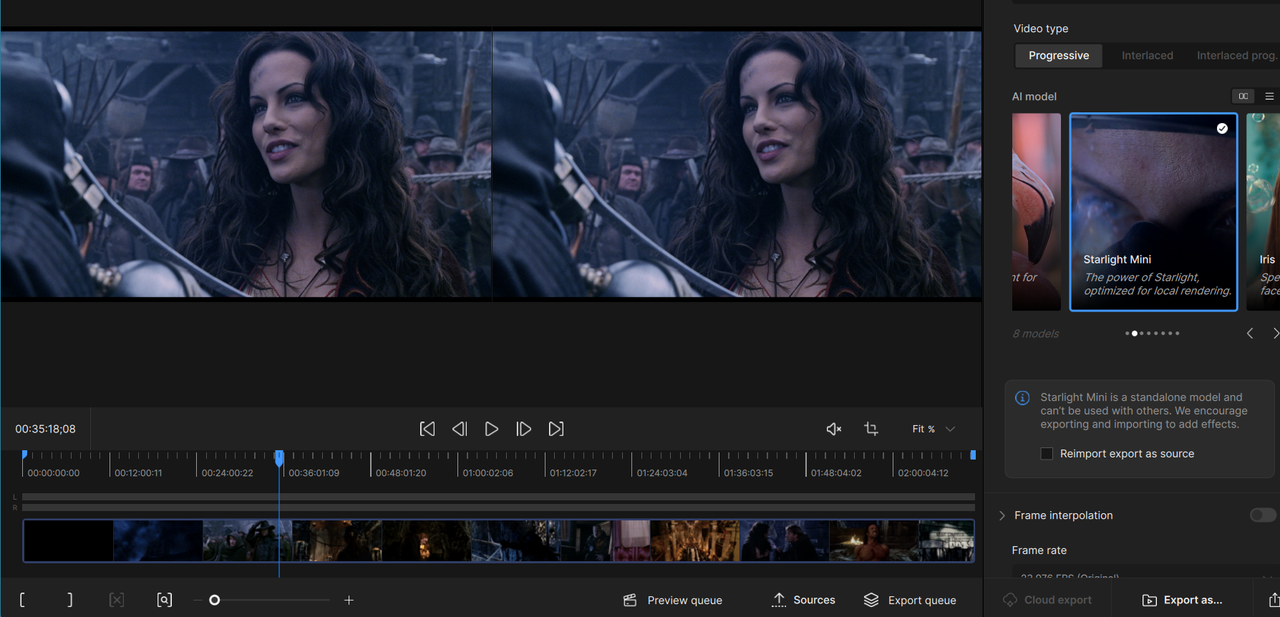Select the Iris model card
Screen dimensions: 1280x617
[1263, 211]
